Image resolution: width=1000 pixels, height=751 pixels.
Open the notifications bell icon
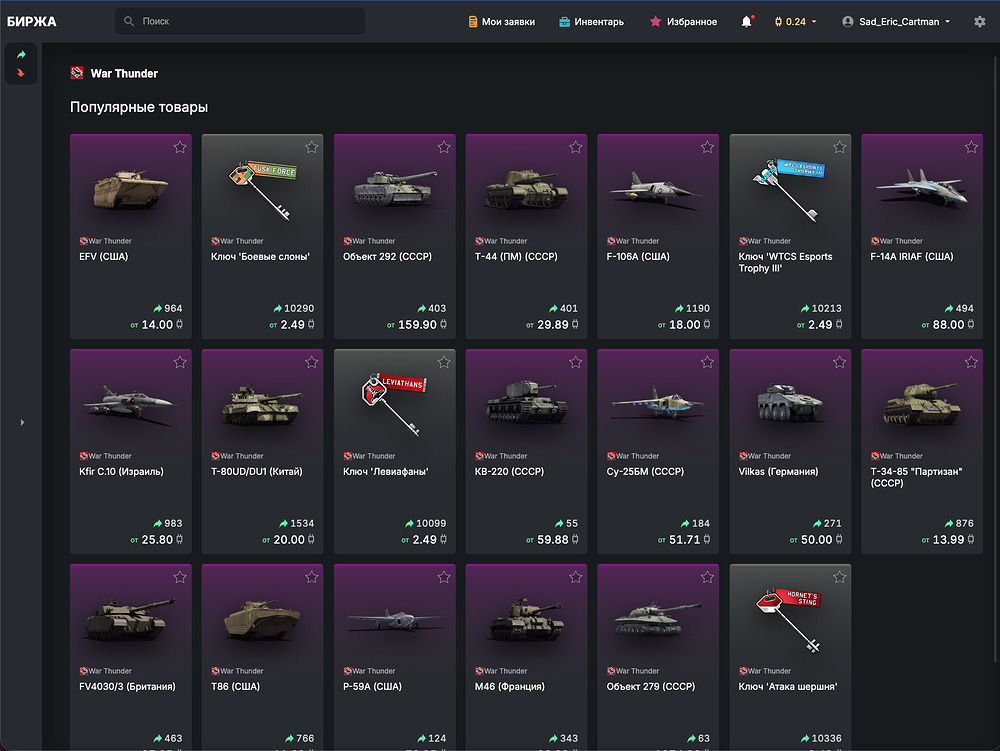[x=746, y=22]
